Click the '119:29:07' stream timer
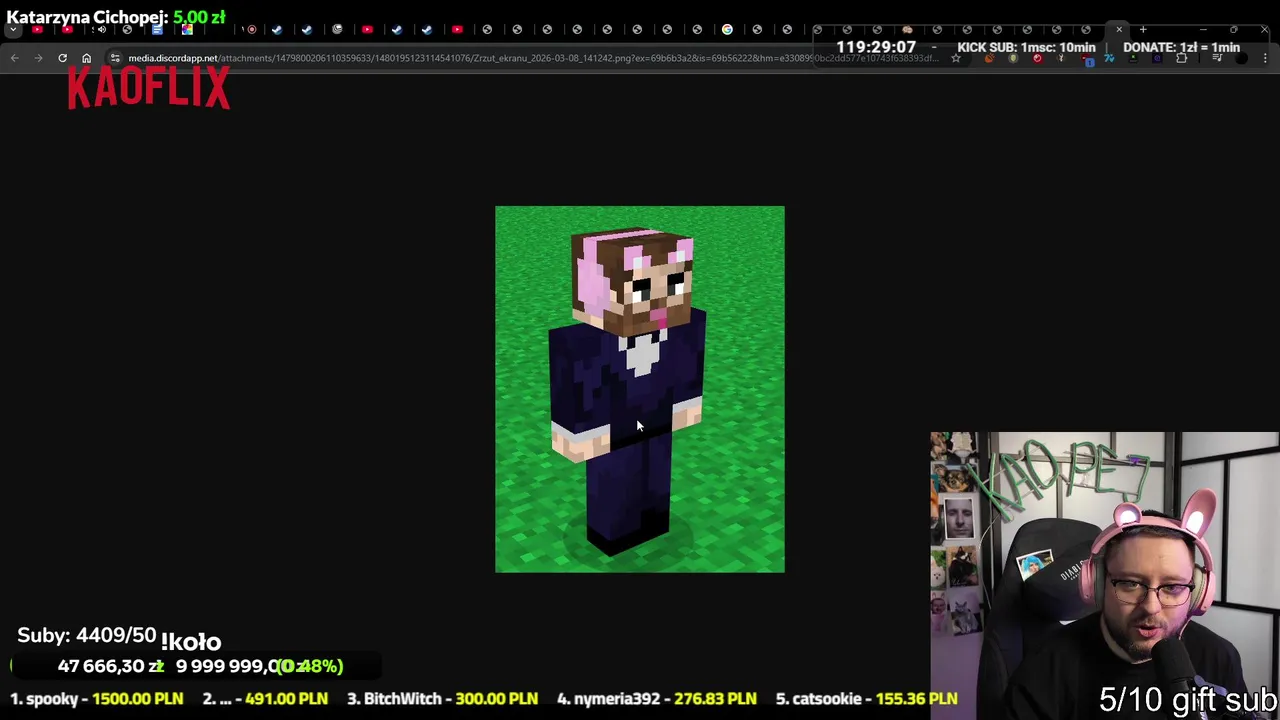 tap(876, 47)
